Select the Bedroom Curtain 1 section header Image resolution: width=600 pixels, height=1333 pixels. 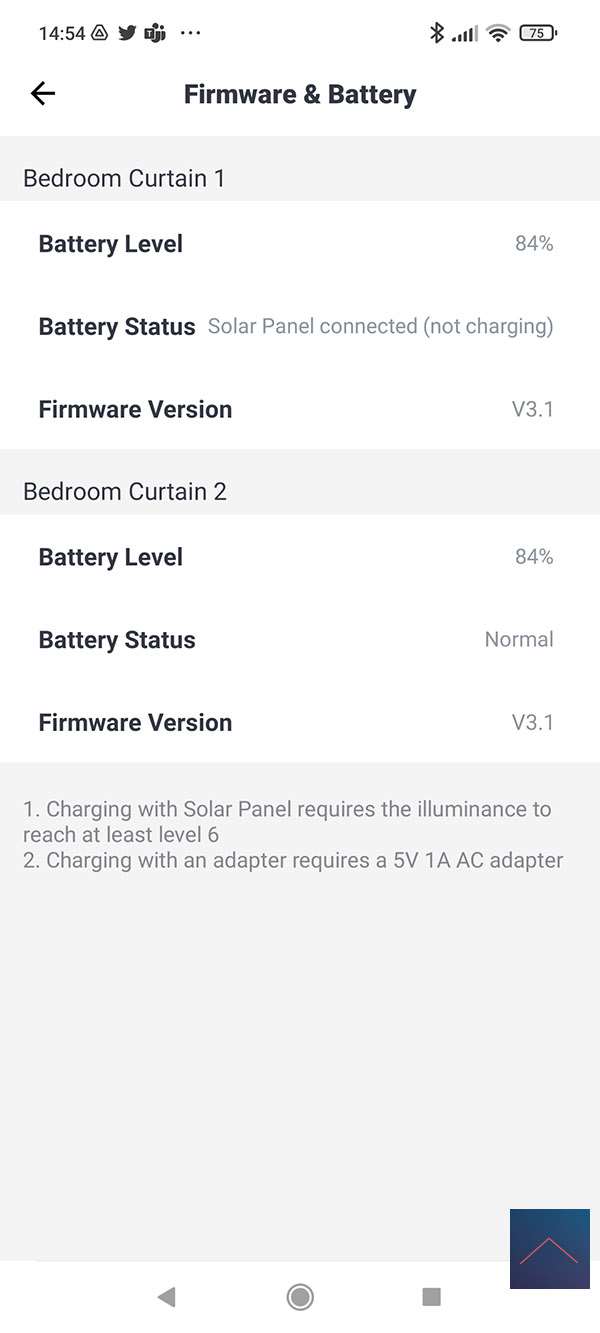click(124, 178)
